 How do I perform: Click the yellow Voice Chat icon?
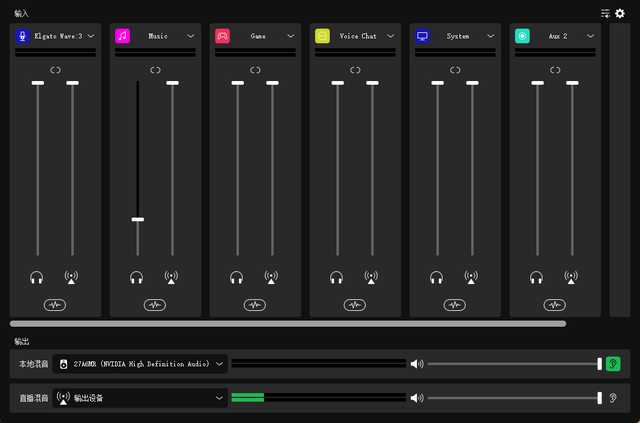[x=322, y=36]
